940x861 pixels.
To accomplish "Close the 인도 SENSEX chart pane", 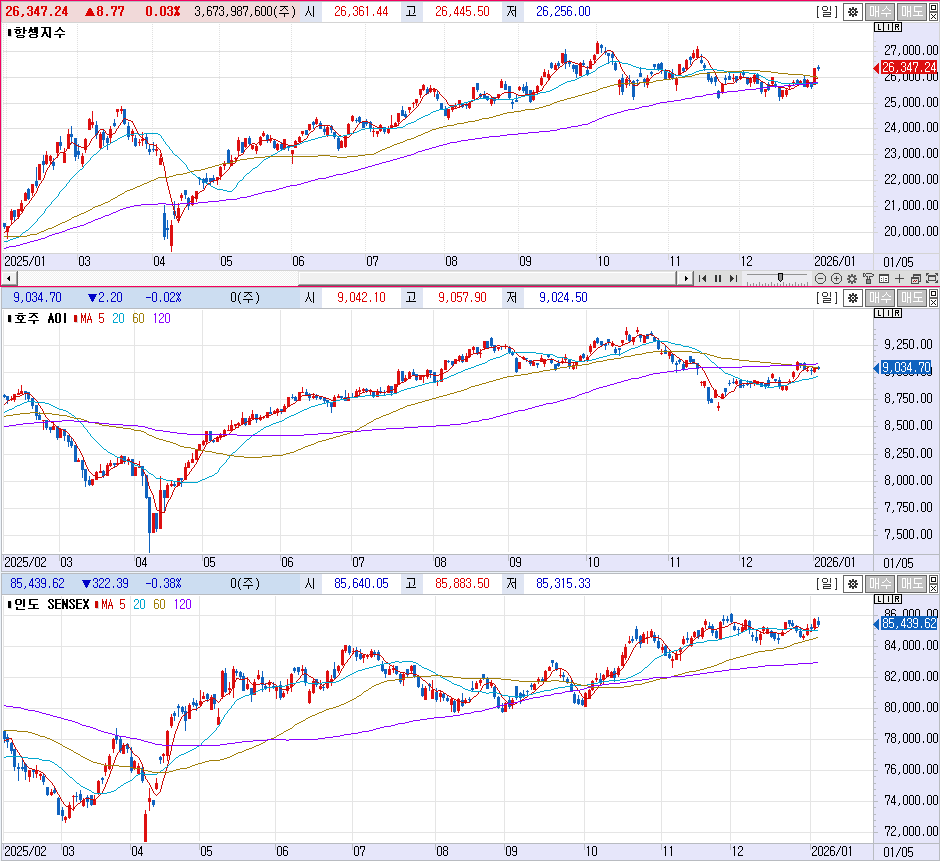I will pos(933,588).
